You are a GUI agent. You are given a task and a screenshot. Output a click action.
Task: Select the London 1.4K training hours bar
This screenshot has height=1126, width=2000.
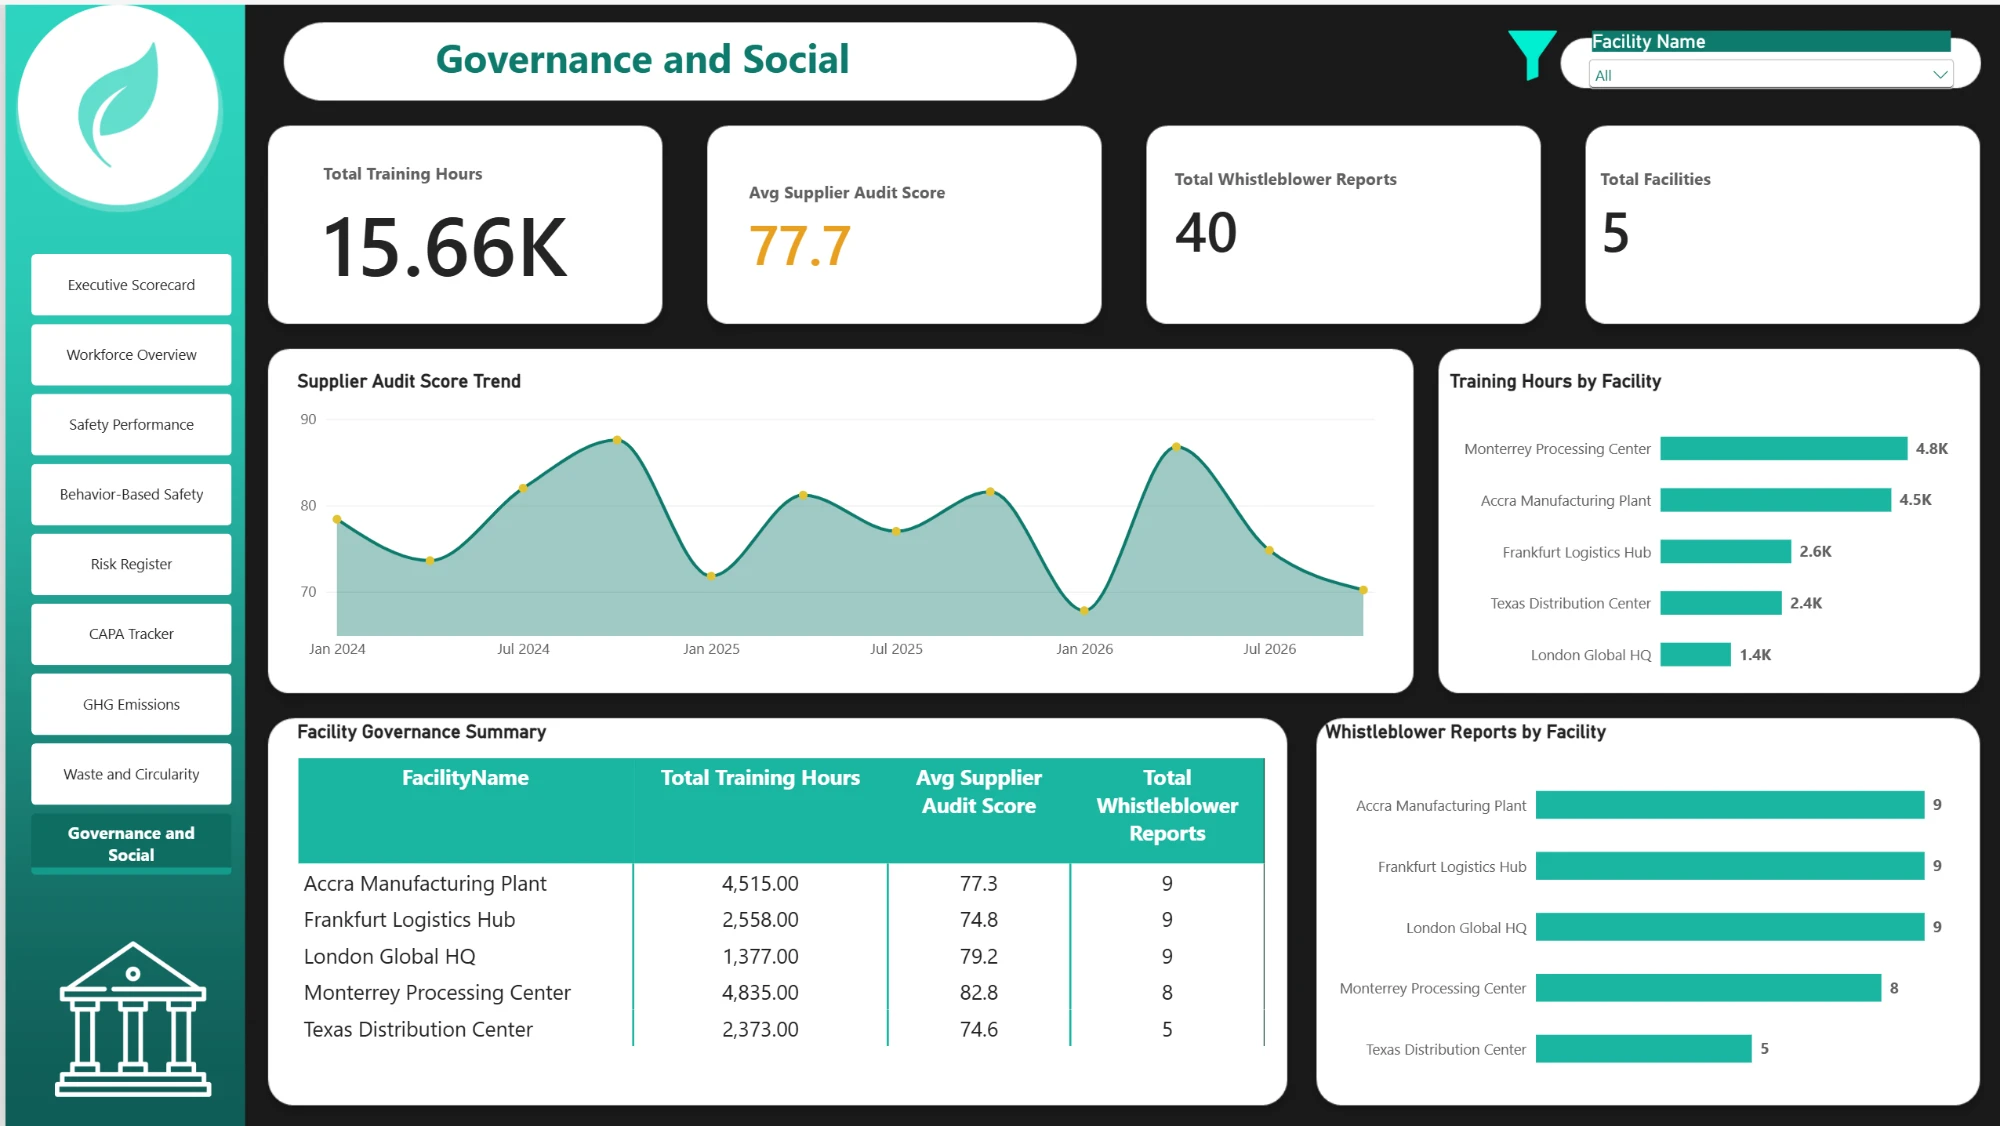1695,655
